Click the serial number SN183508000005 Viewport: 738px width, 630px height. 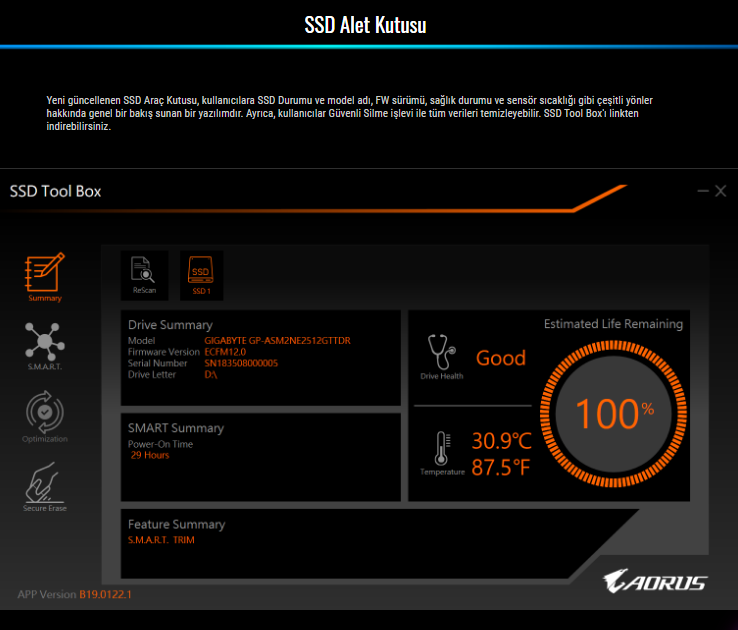tap(241, 363)
